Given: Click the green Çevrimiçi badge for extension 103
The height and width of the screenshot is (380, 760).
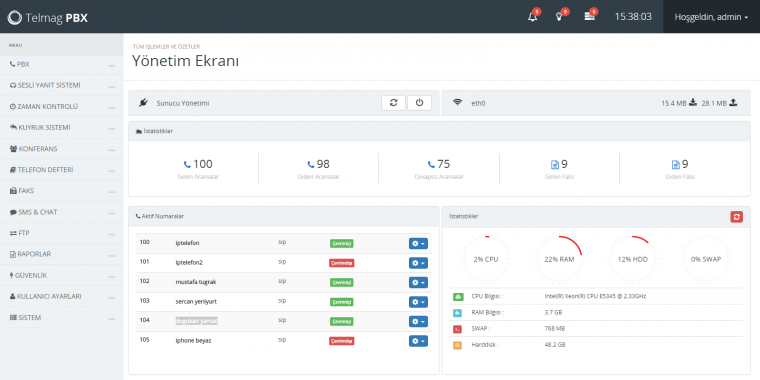Looking at the screenshot, I should click(342, 302).
